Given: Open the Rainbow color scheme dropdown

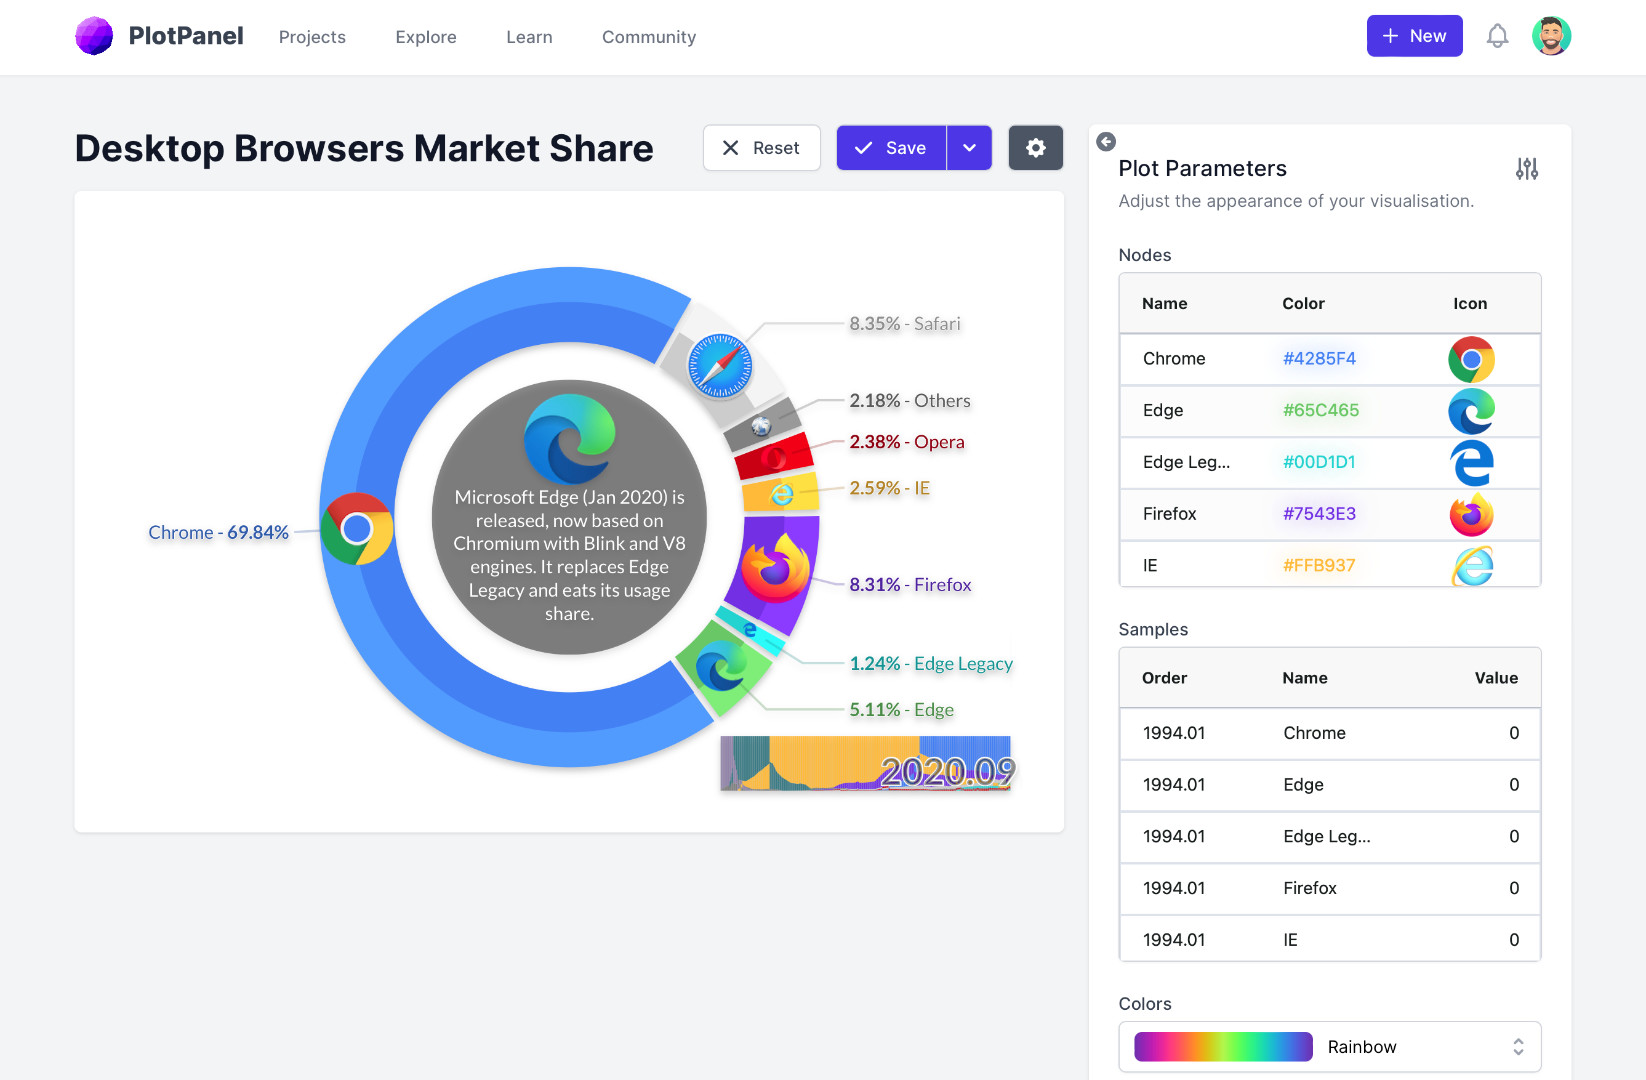Looking at the screenshot, I should pos(1329,1046).
